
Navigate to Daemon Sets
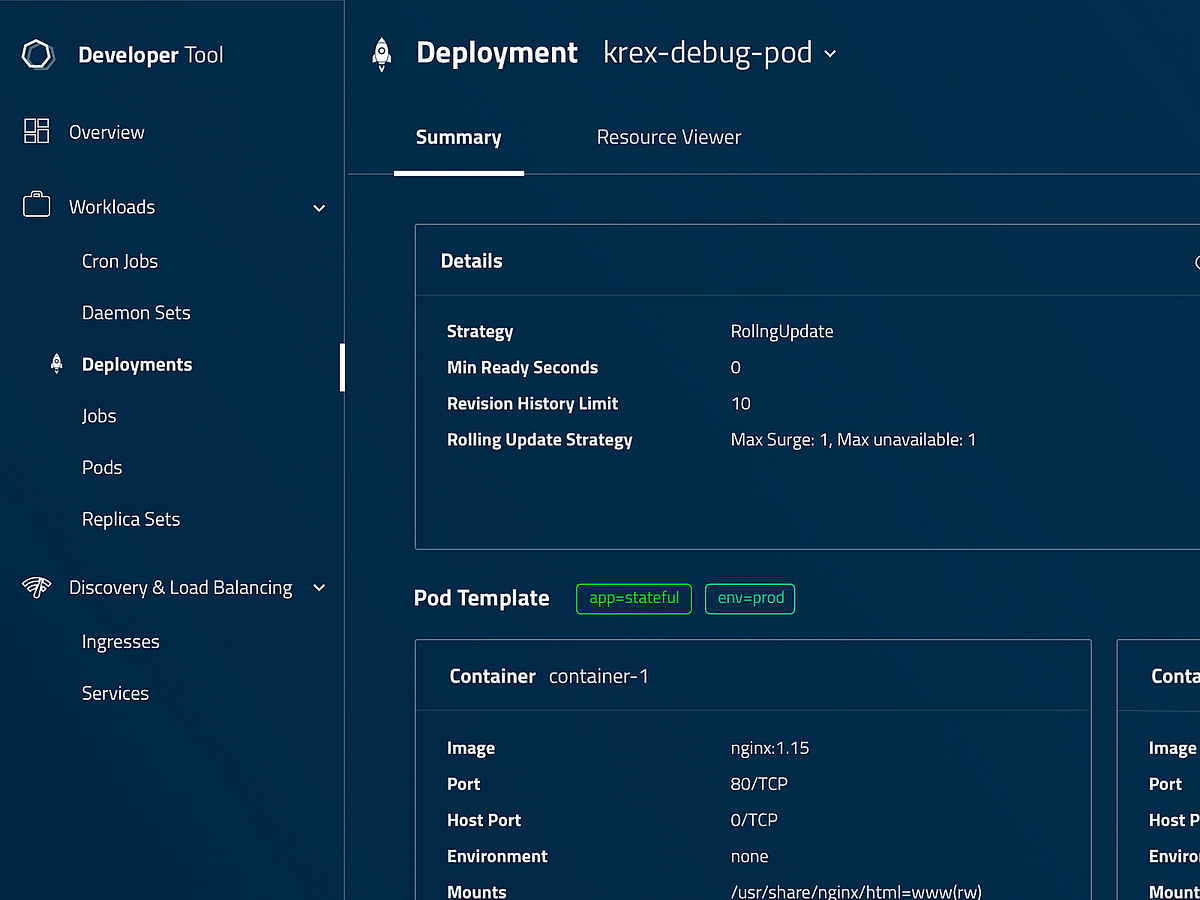coord(136,312)
